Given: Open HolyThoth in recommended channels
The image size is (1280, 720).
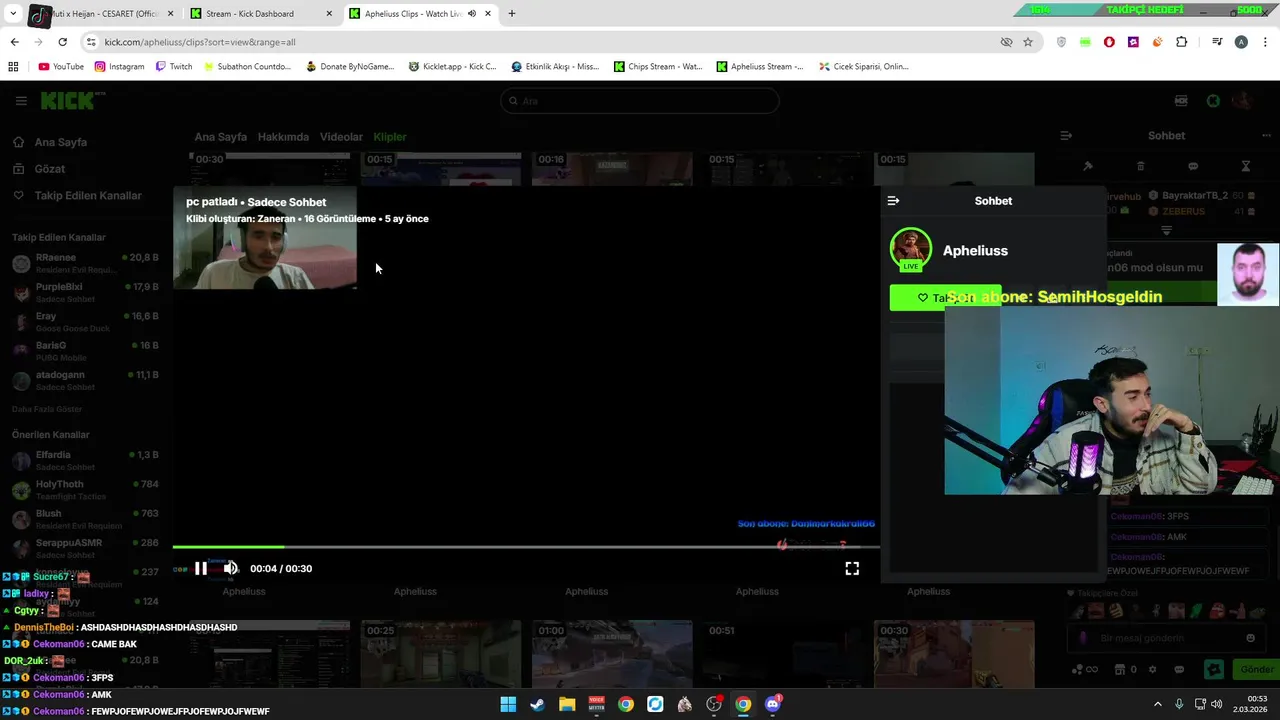Looking at the screenshot, I should coord(86,490).
